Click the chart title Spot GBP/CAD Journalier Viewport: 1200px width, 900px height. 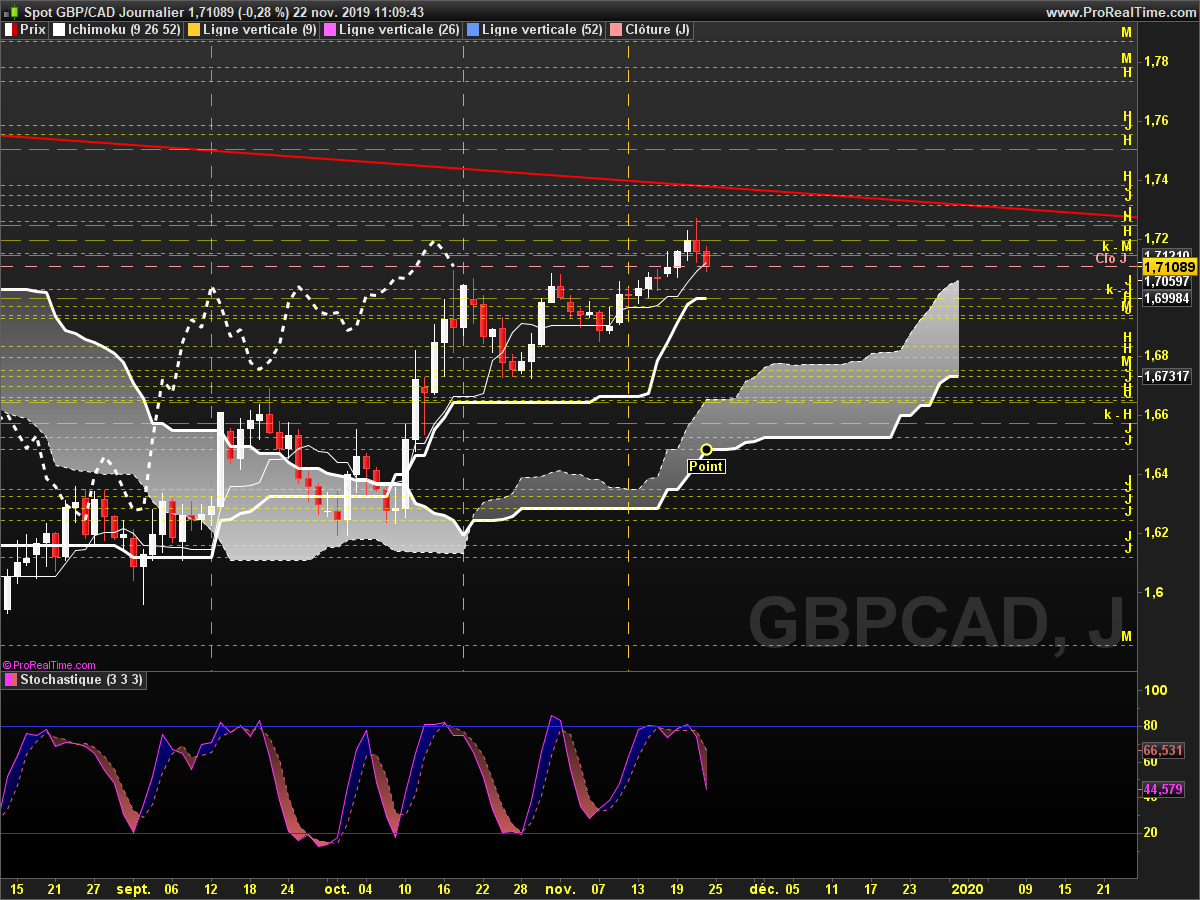pos(104,12)
